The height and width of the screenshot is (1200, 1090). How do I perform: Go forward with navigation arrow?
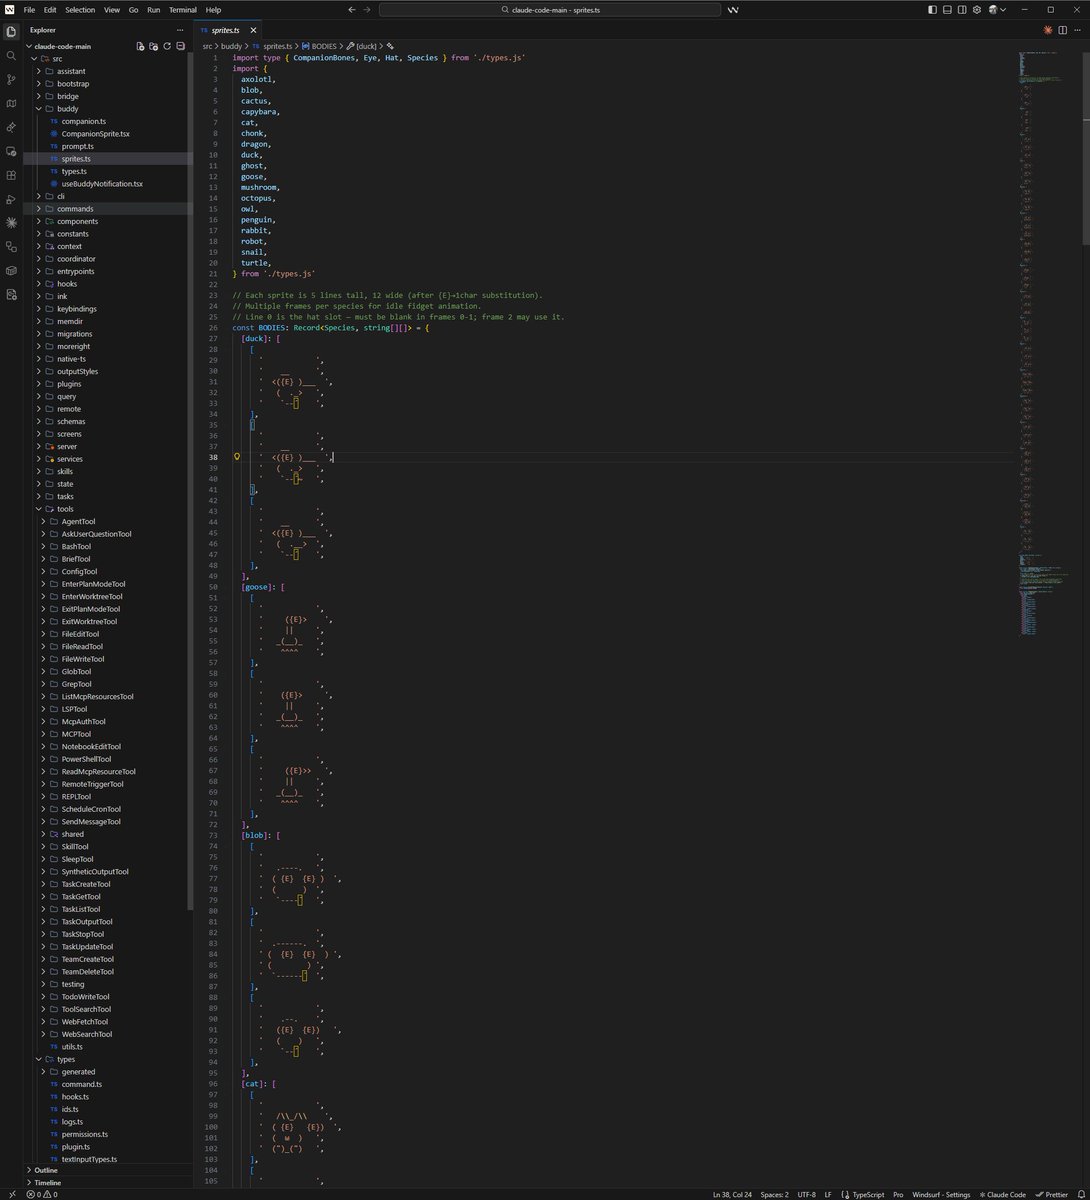[x=367, y=9]
